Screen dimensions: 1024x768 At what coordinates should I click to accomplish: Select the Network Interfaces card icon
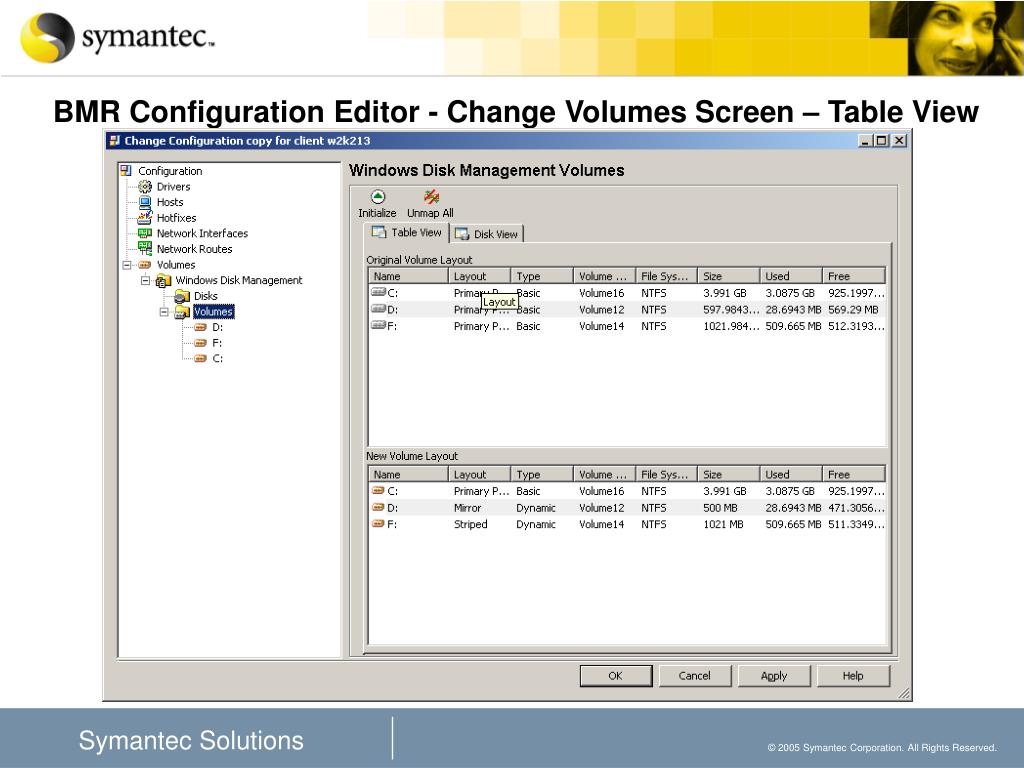point(145,233)
